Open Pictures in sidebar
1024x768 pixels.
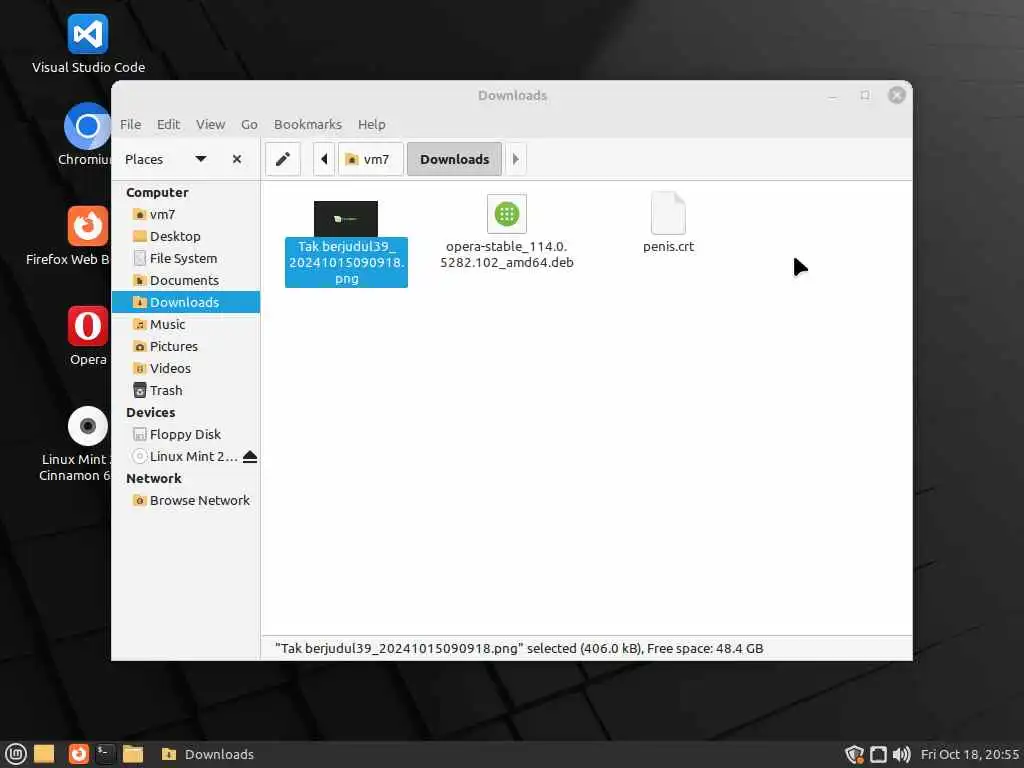tap(186, 346)
